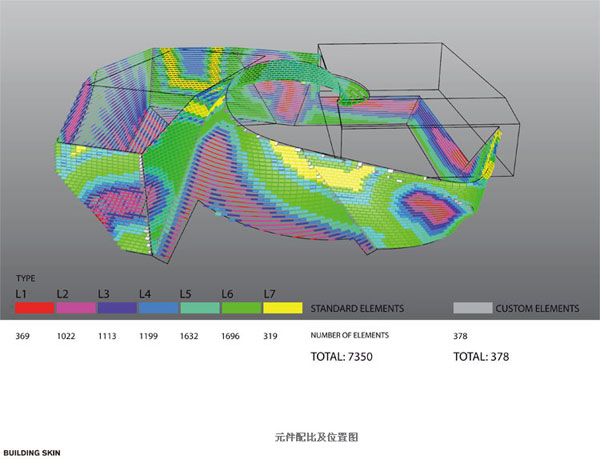Pick the purple L3 legend swatch
Viewport: 600px width, 459px height.
(117, 307)
